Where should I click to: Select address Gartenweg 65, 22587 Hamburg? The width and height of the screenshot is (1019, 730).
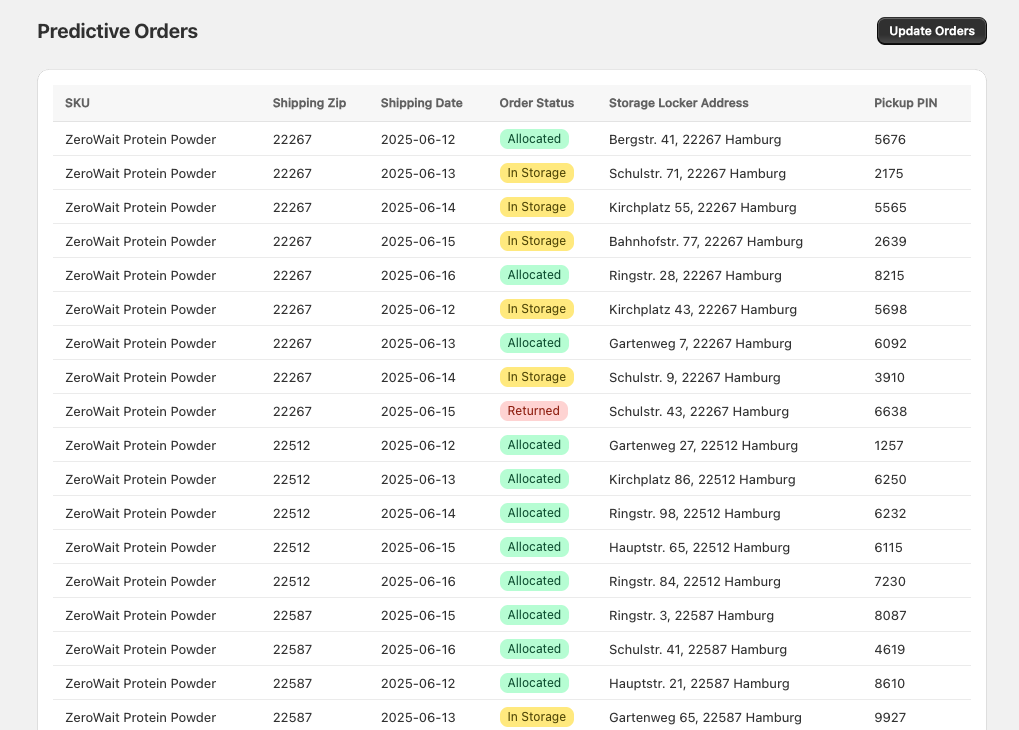coord(705,718)
